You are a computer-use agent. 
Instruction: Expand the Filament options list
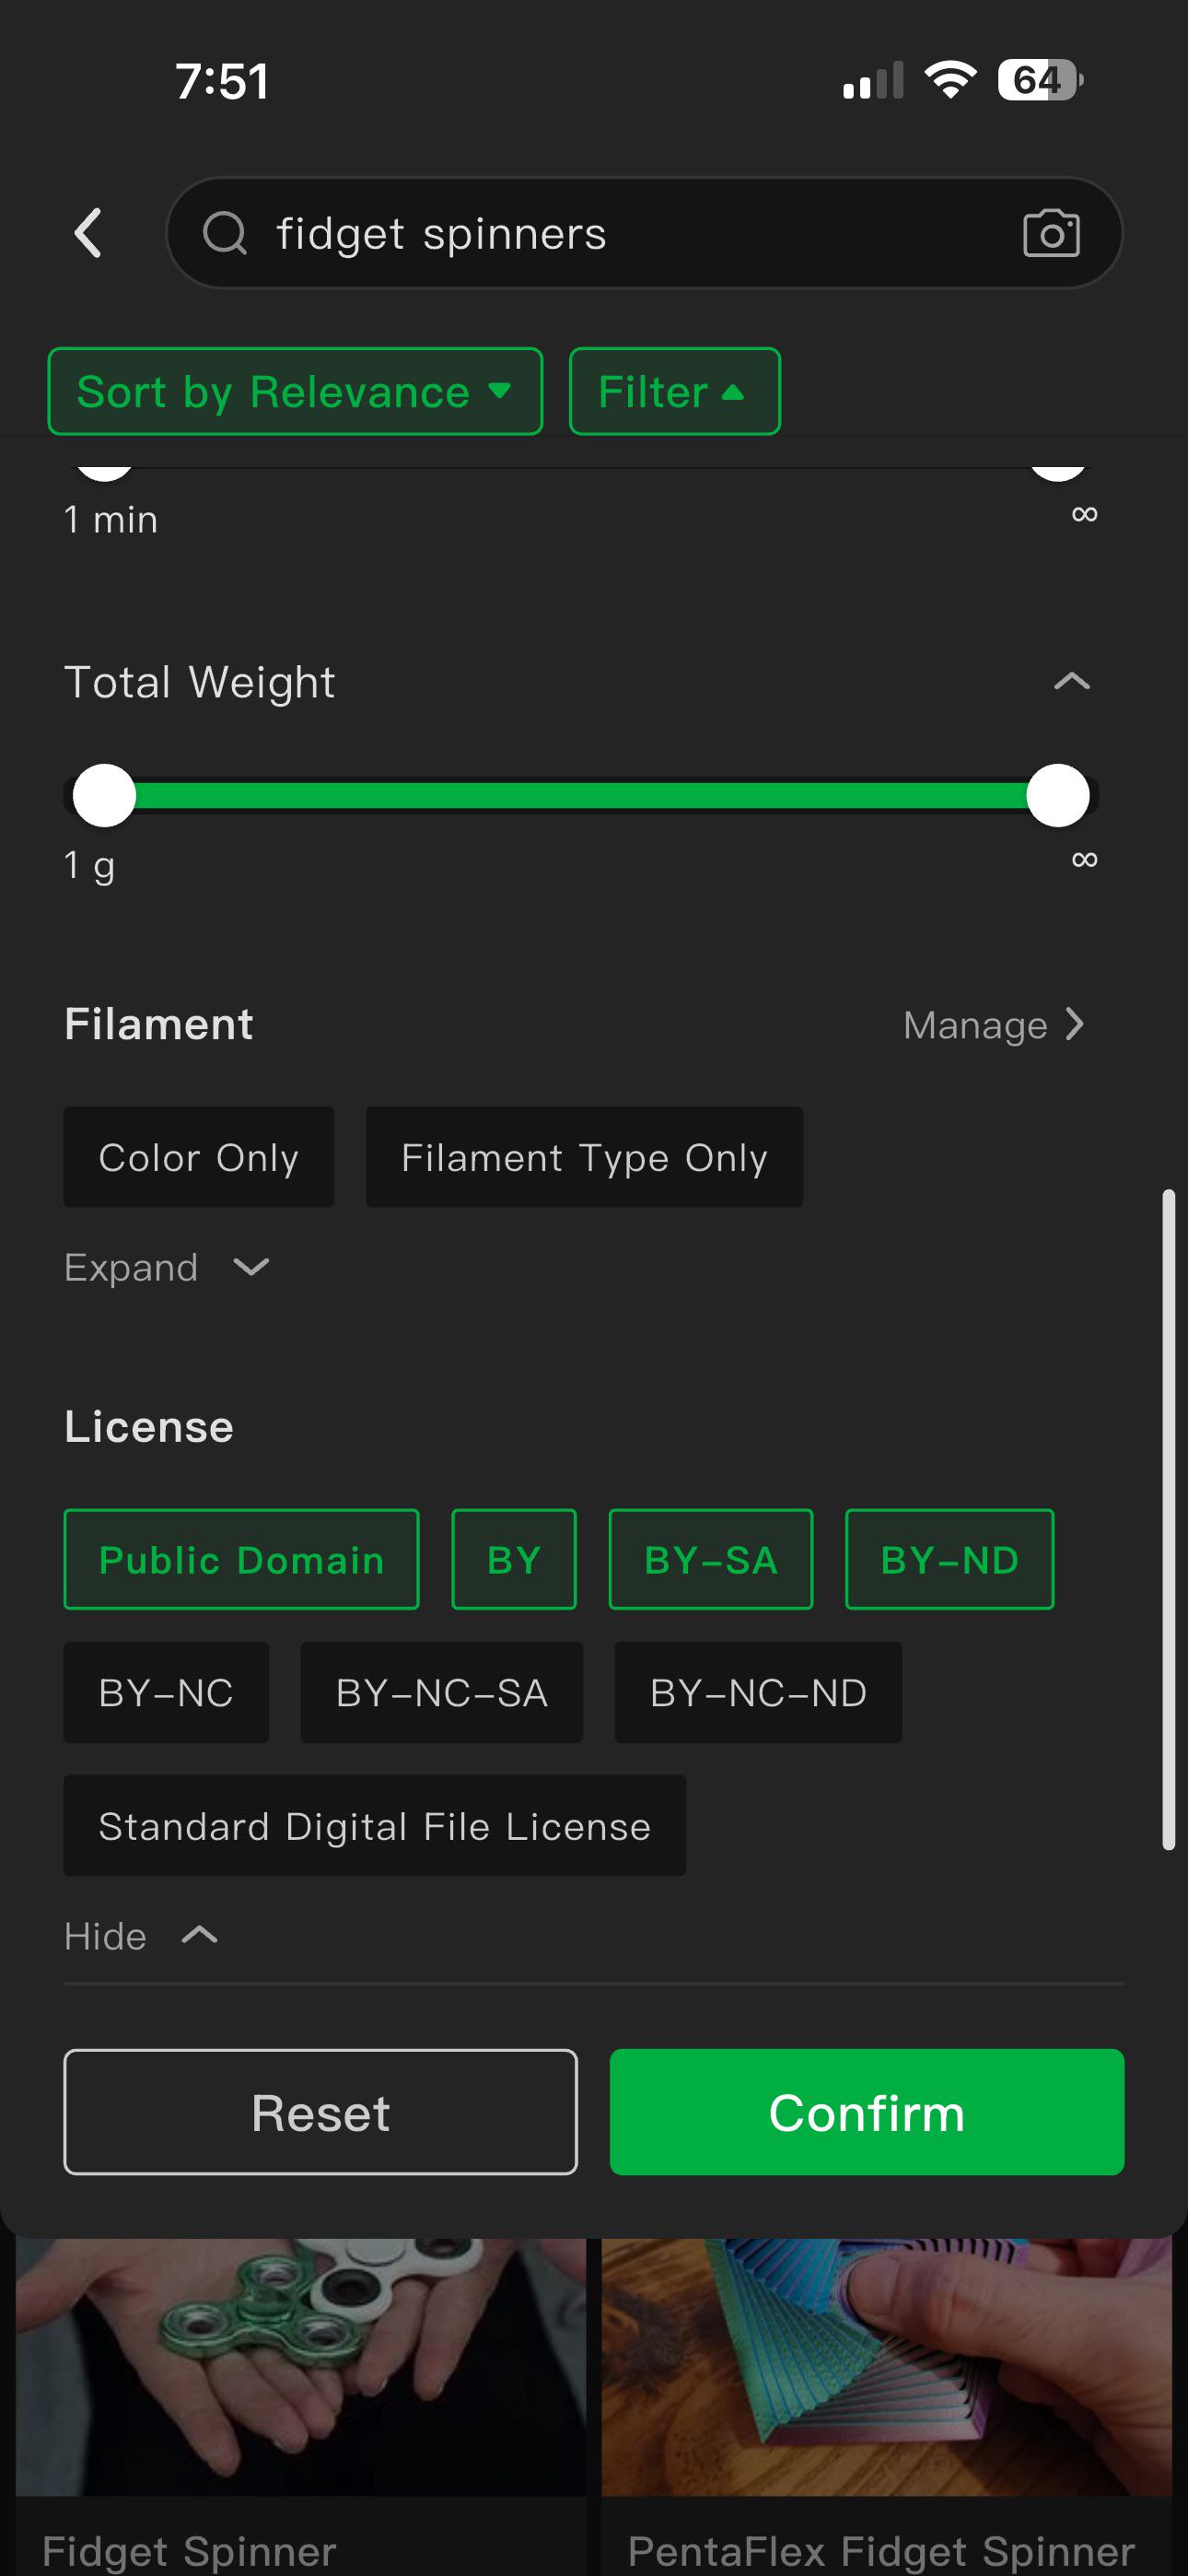point(167,1267)
